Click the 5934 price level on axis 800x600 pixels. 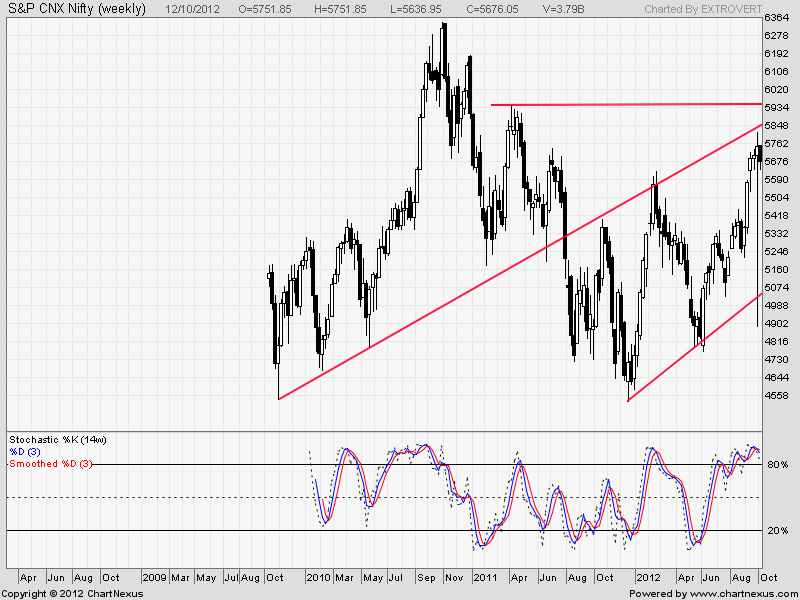click(776, 108)
